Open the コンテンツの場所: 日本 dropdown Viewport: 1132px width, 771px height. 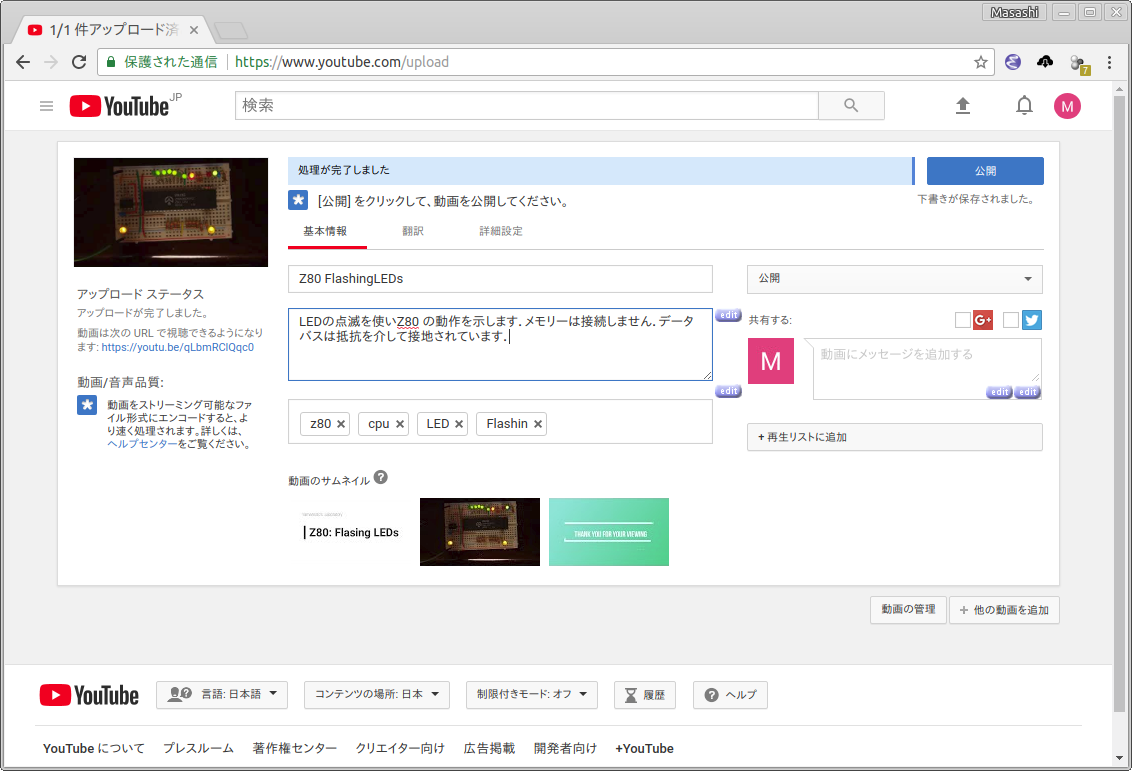click(377, 694)
